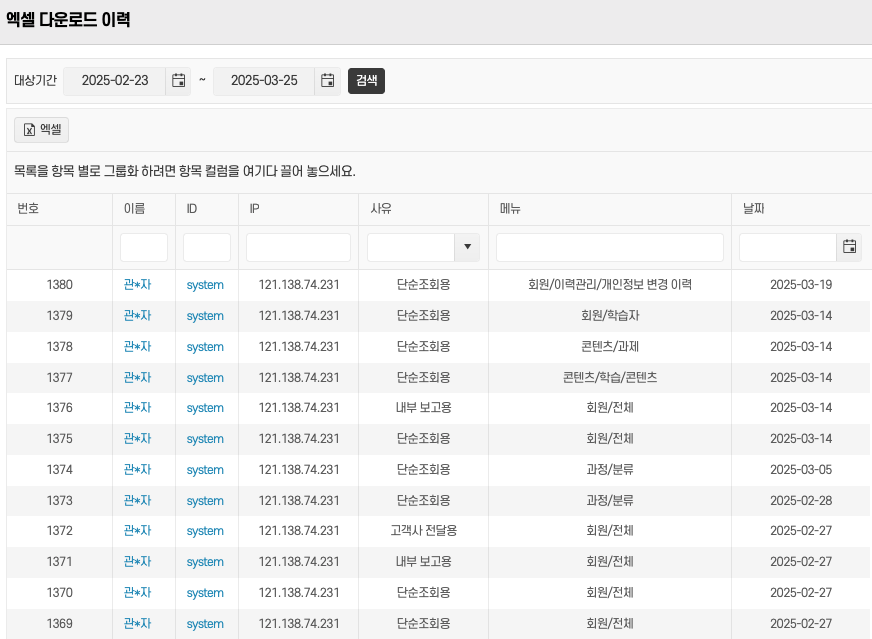Open 관*자 link in row 1372
Screen dimensions: 872x639
click(x=137, y=531)
